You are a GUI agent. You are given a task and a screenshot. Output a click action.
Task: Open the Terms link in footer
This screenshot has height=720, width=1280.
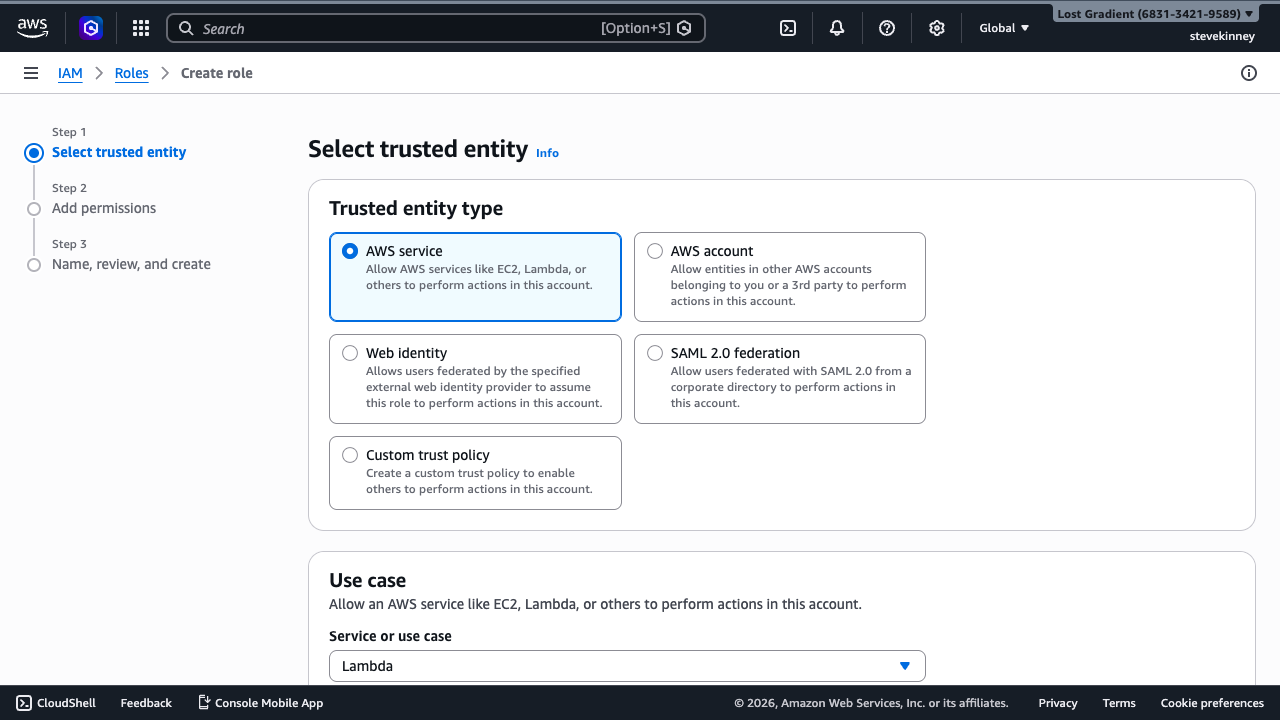[x=1119, y=703]
